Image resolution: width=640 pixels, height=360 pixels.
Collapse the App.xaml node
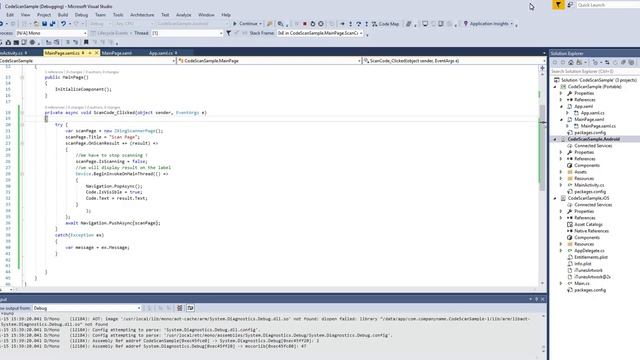561,107
